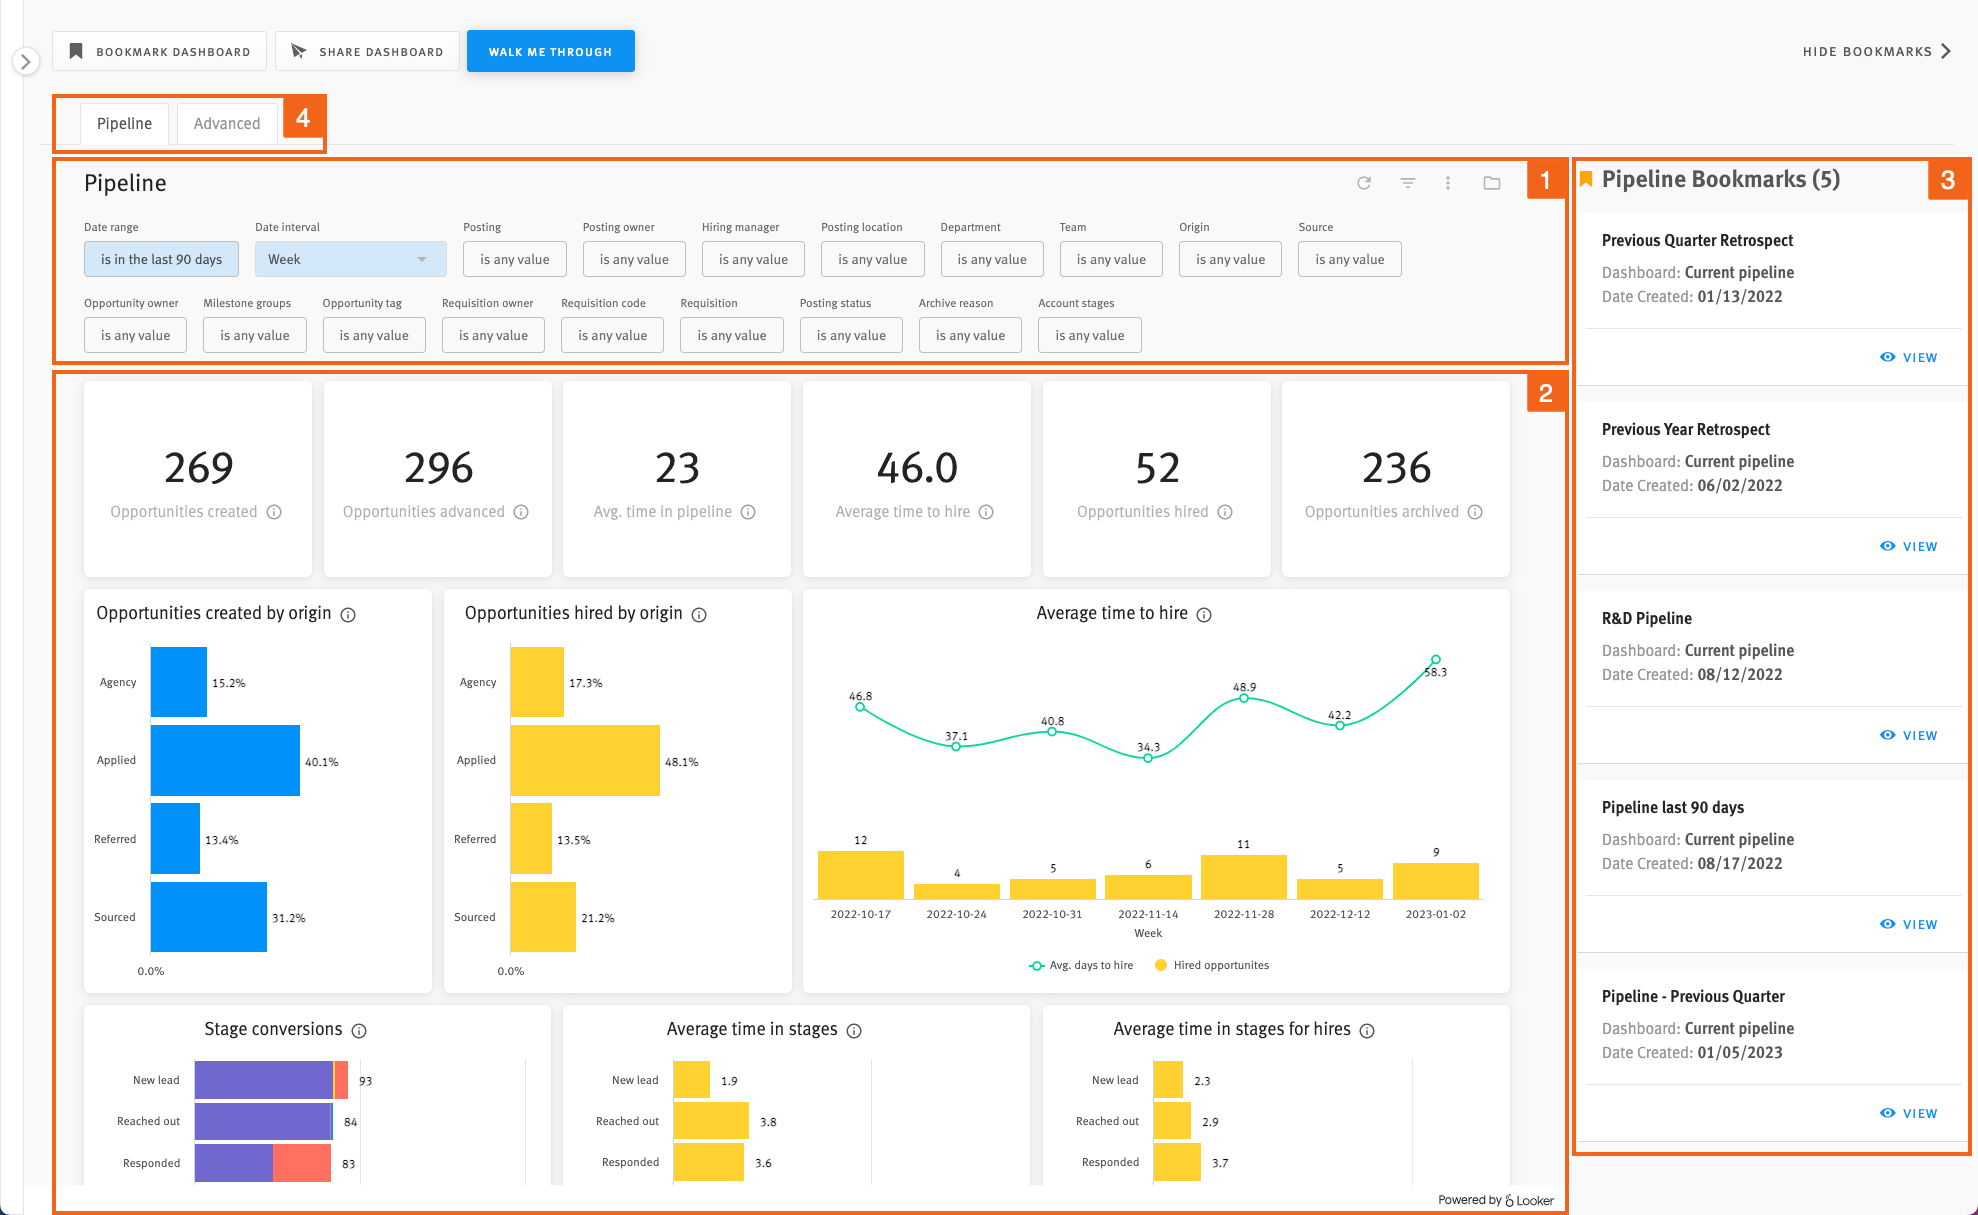Click info icon by Average time to hire chart
The height and width of the screenshot is (1215, 1978).
[1204, 615]
